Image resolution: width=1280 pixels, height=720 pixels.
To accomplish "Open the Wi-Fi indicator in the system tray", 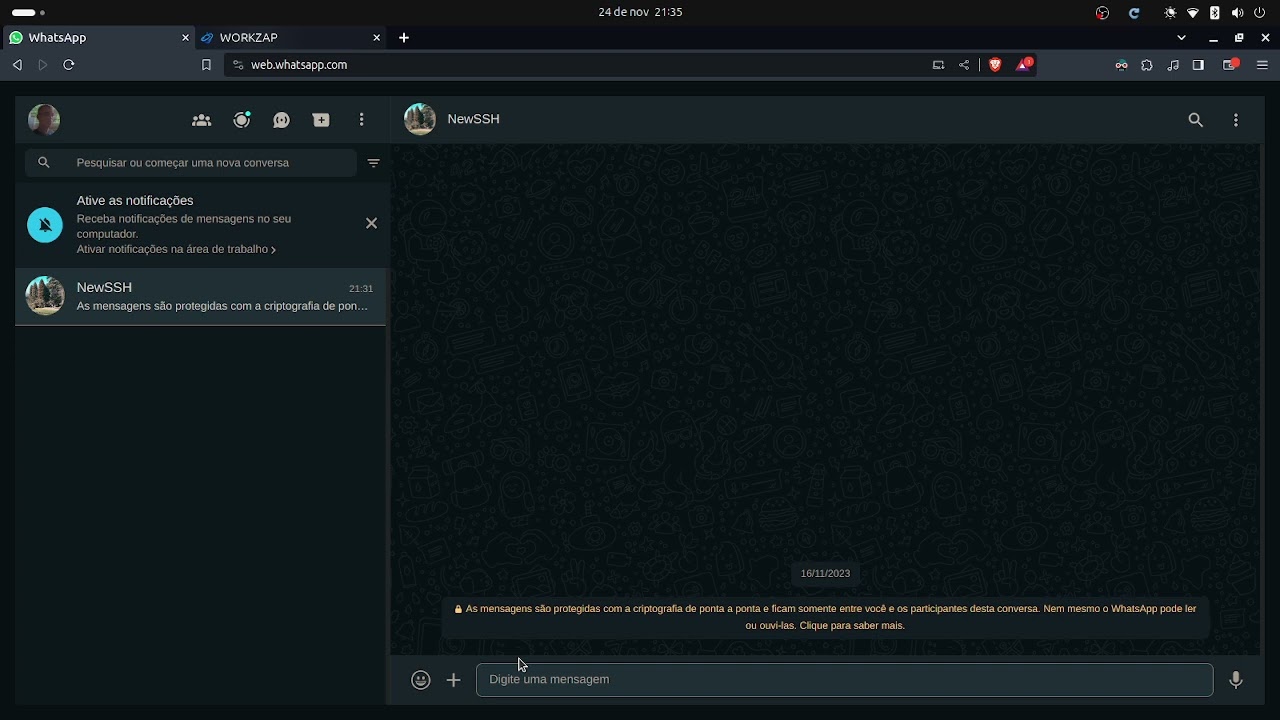I will (1193, 13).
